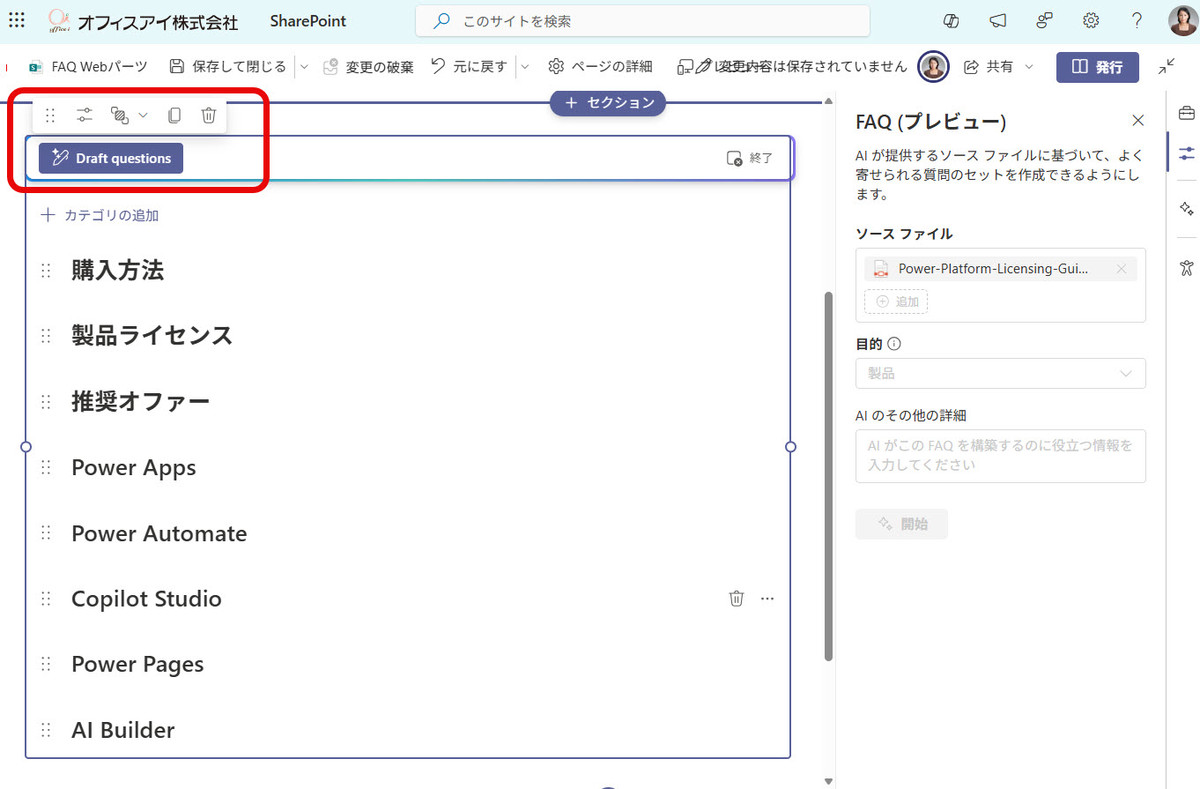Click the Power-Platform-Licensing-Gui... file name
Screen dimensions: 1200x789
click(994, 269)
